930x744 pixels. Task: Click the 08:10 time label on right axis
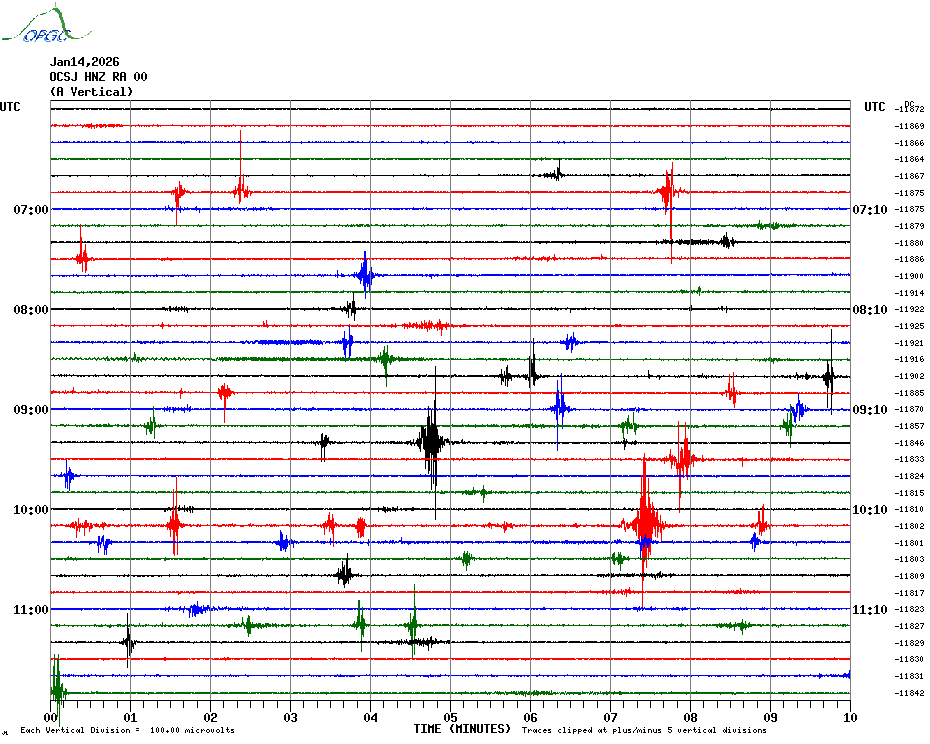point(869,310)
